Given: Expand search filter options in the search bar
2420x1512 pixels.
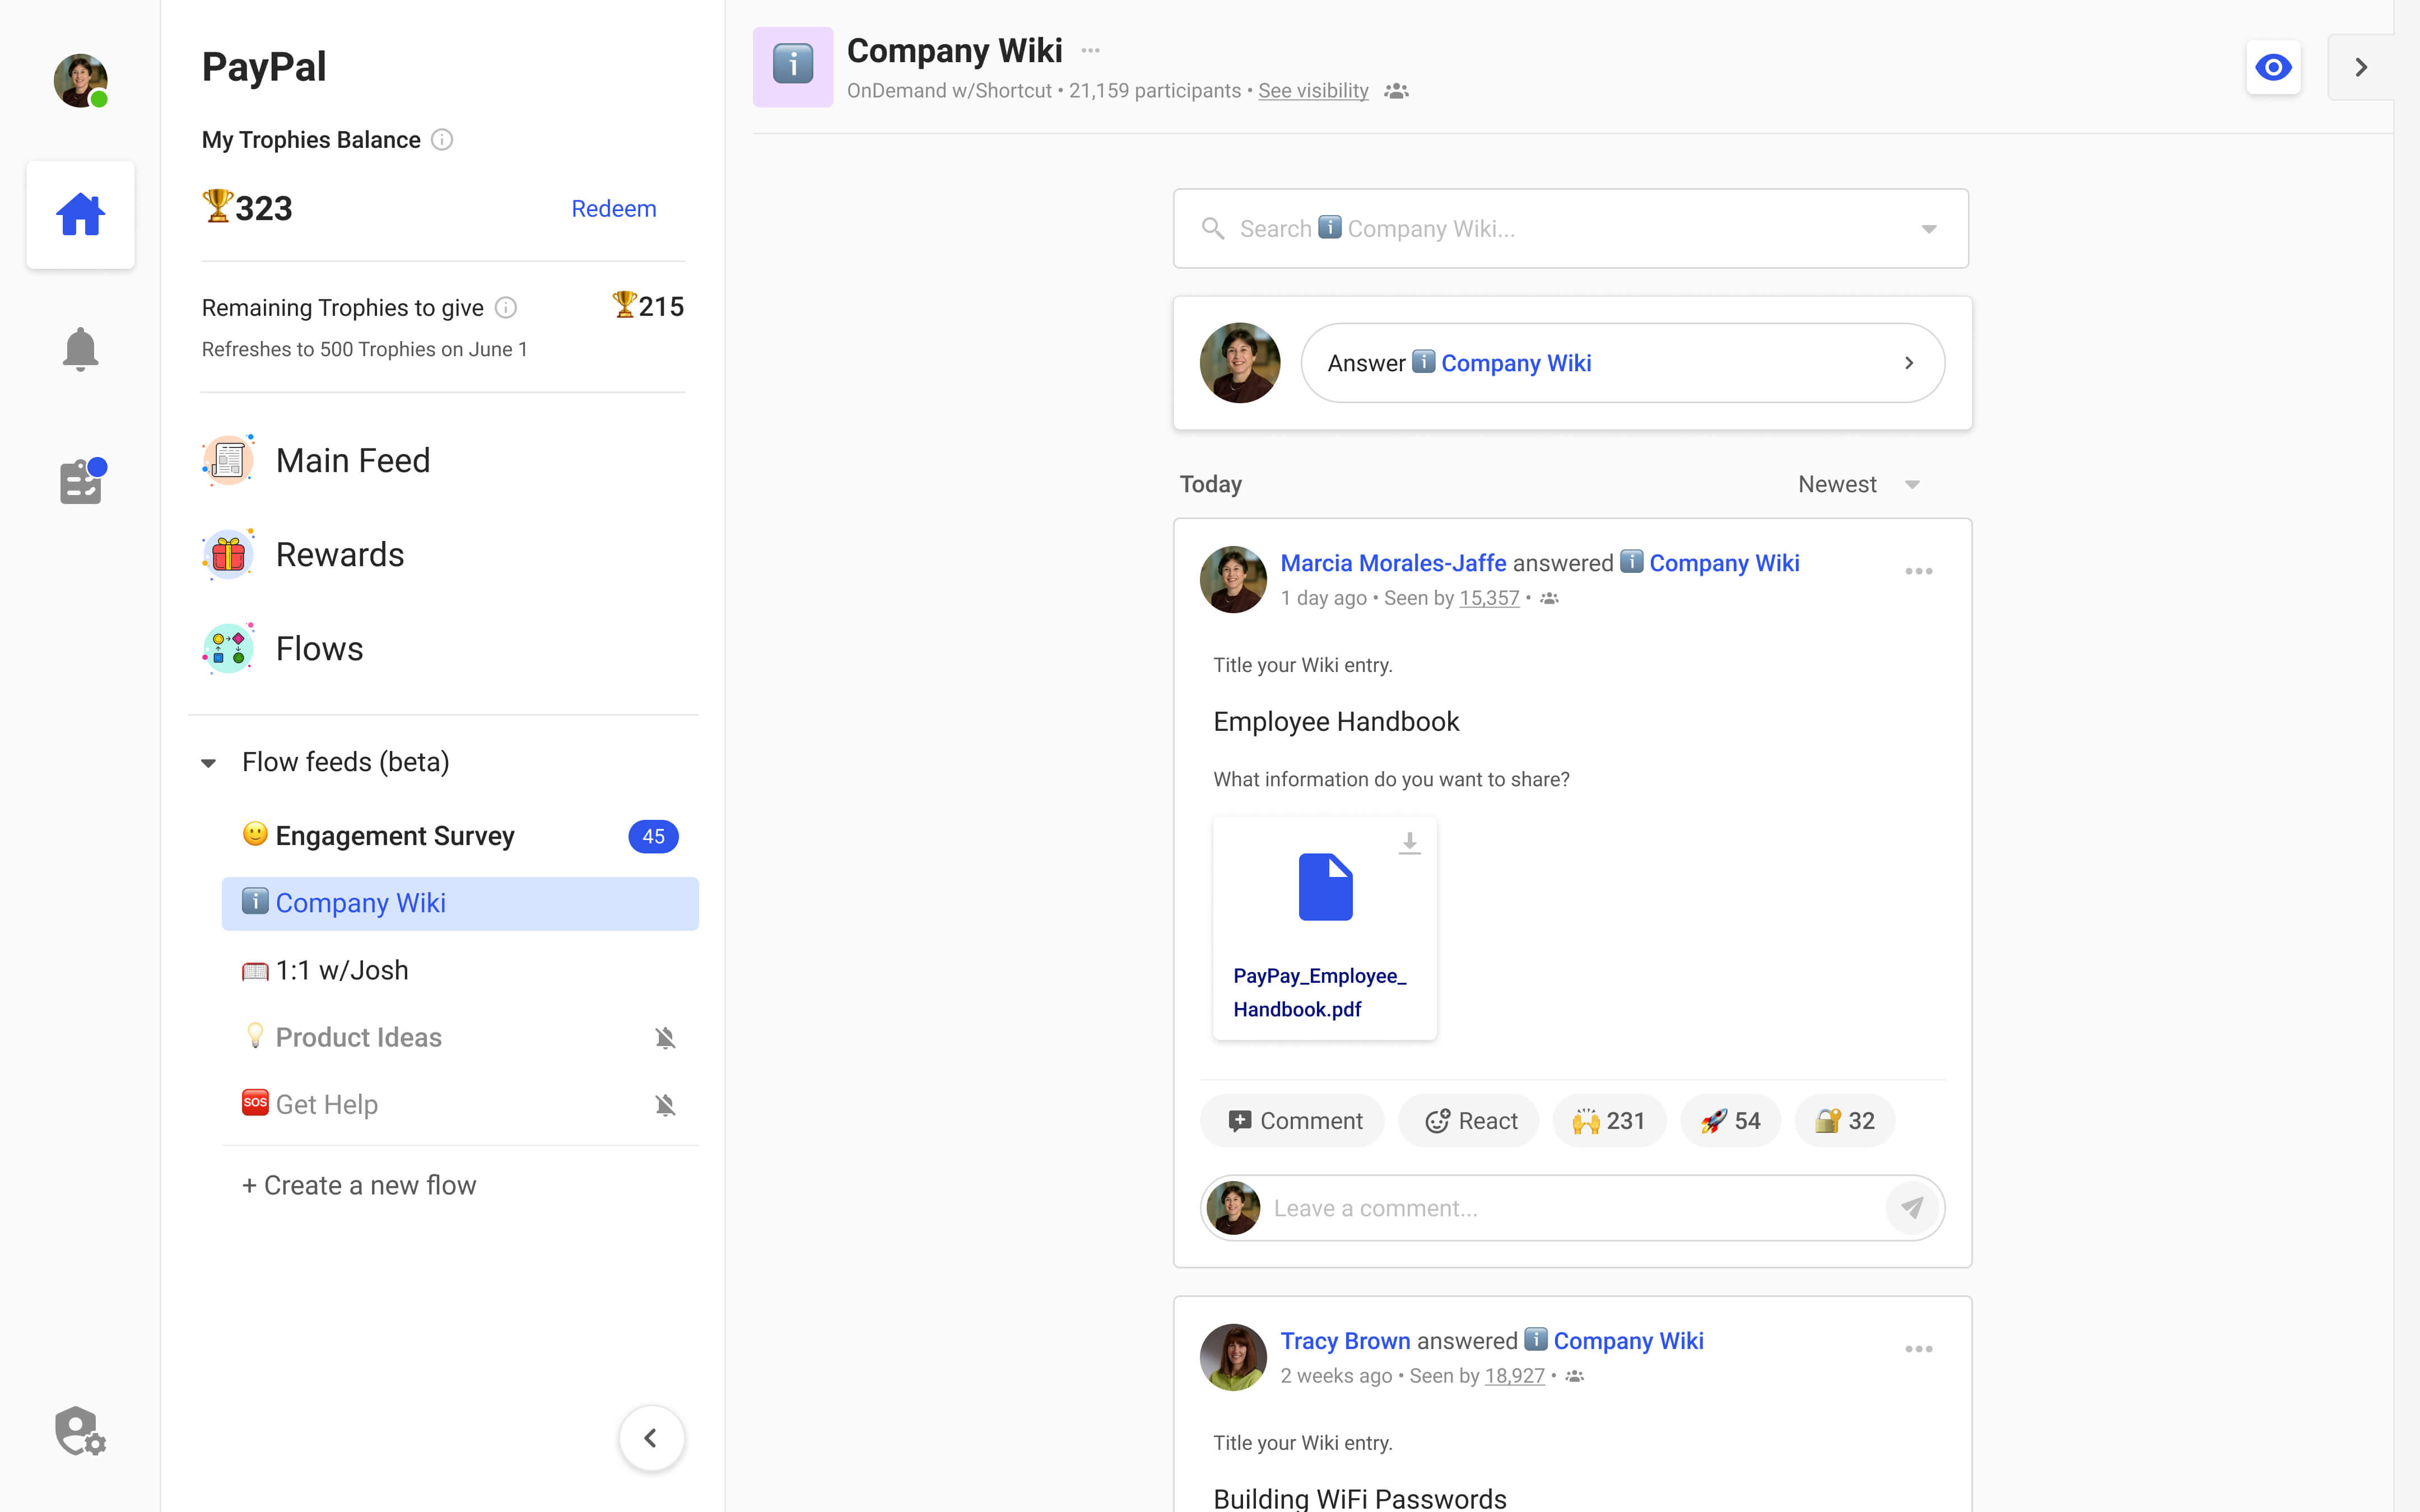Looking at the screenshot, I should tap(1928, 228).
